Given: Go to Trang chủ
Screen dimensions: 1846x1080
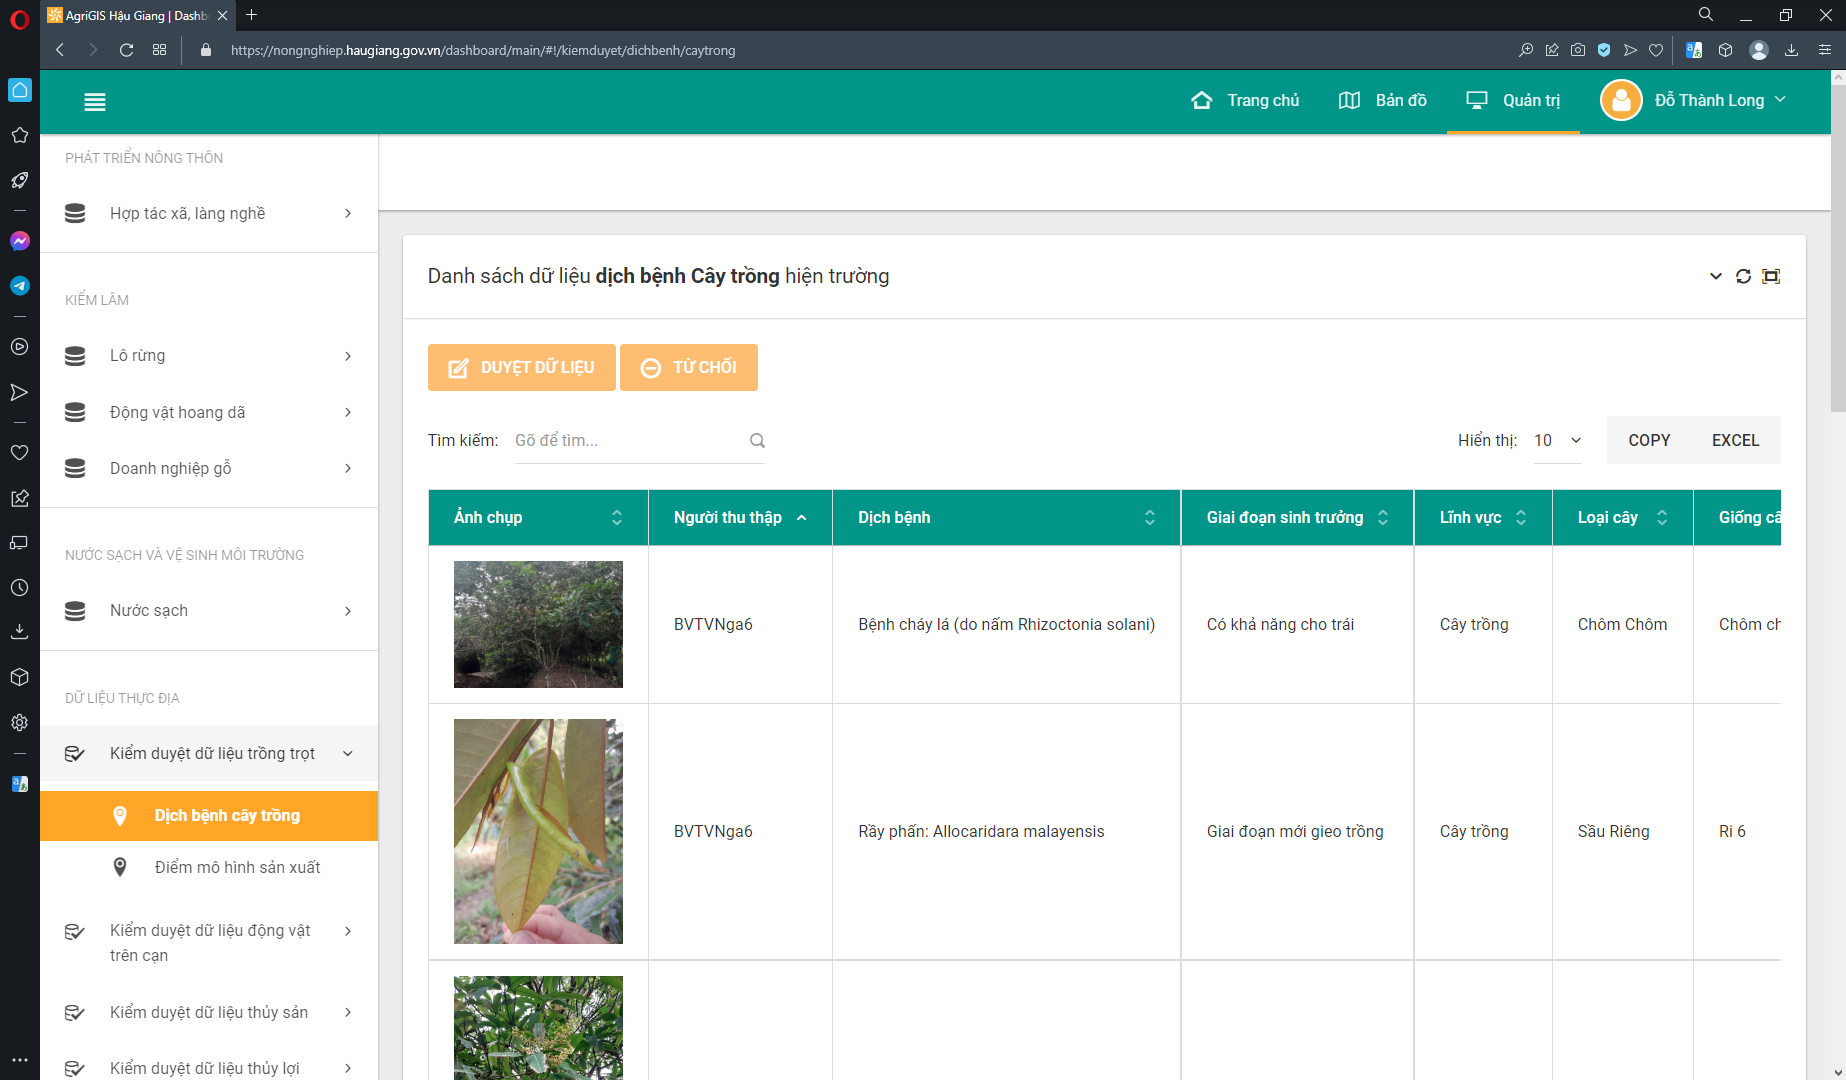Looking at the screenshot, I should click(1245, 101).
